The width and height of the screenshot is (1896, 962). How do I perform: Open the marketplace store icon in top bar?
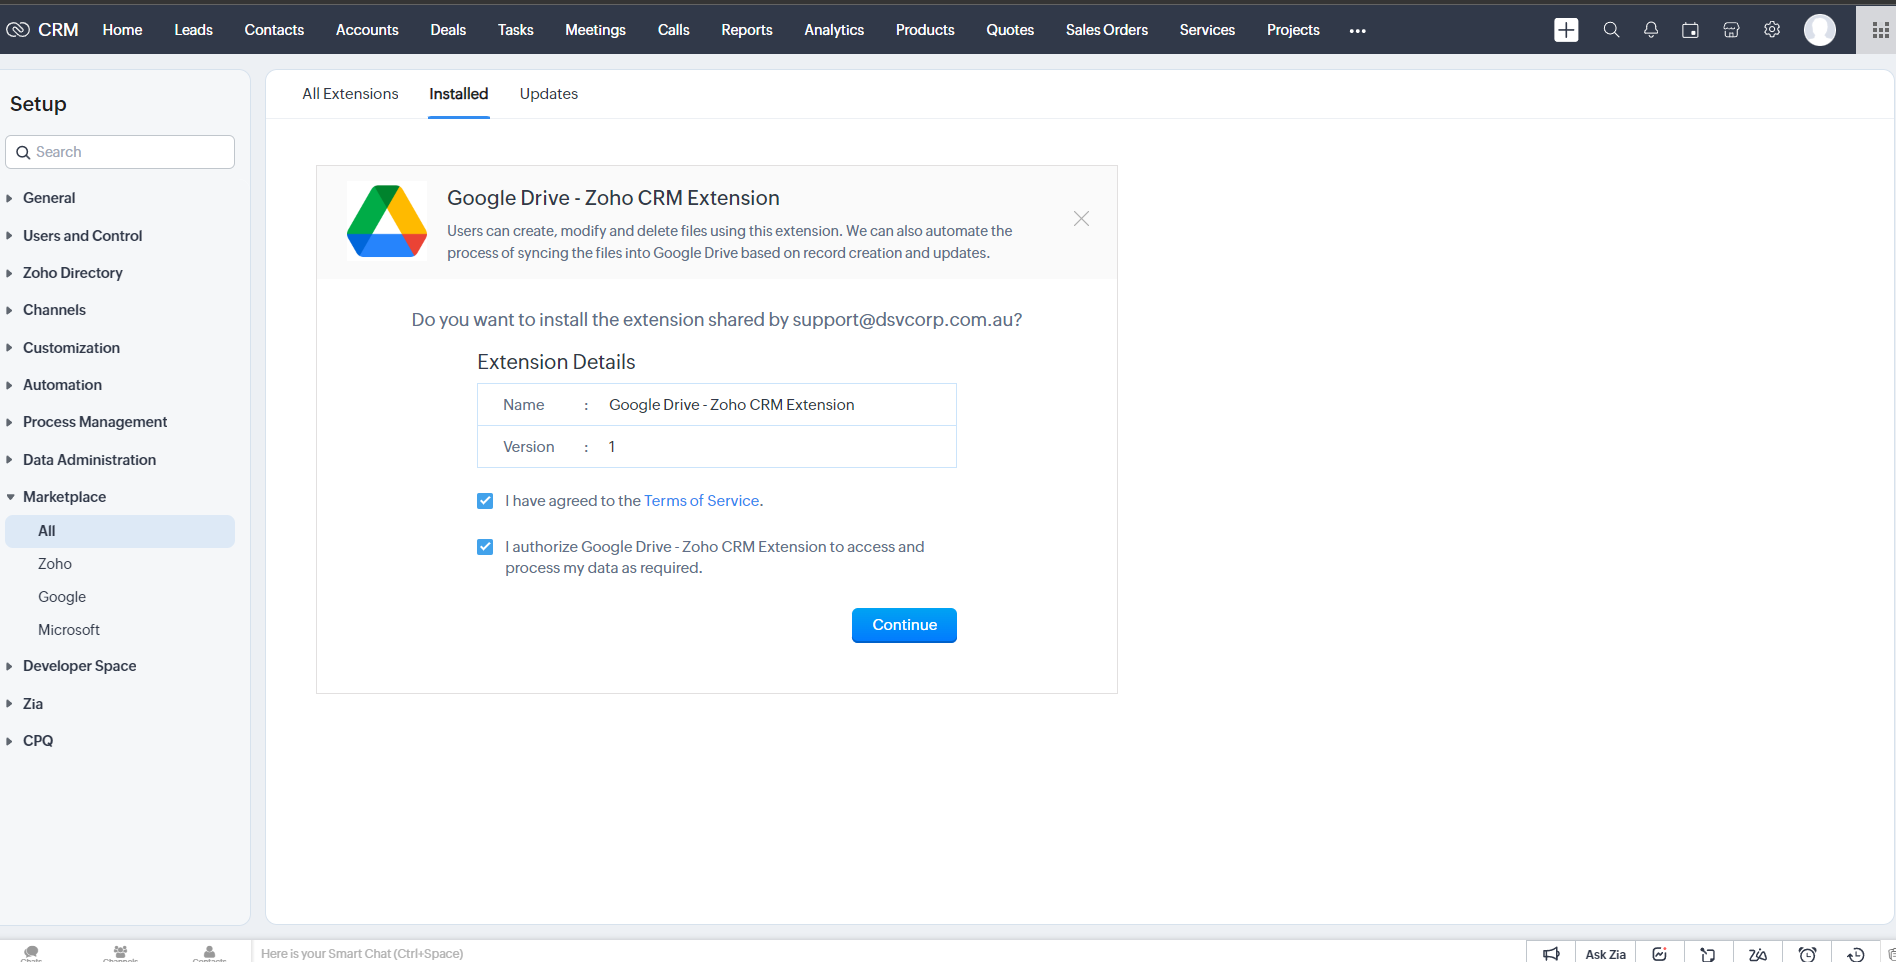(1731, 30)
